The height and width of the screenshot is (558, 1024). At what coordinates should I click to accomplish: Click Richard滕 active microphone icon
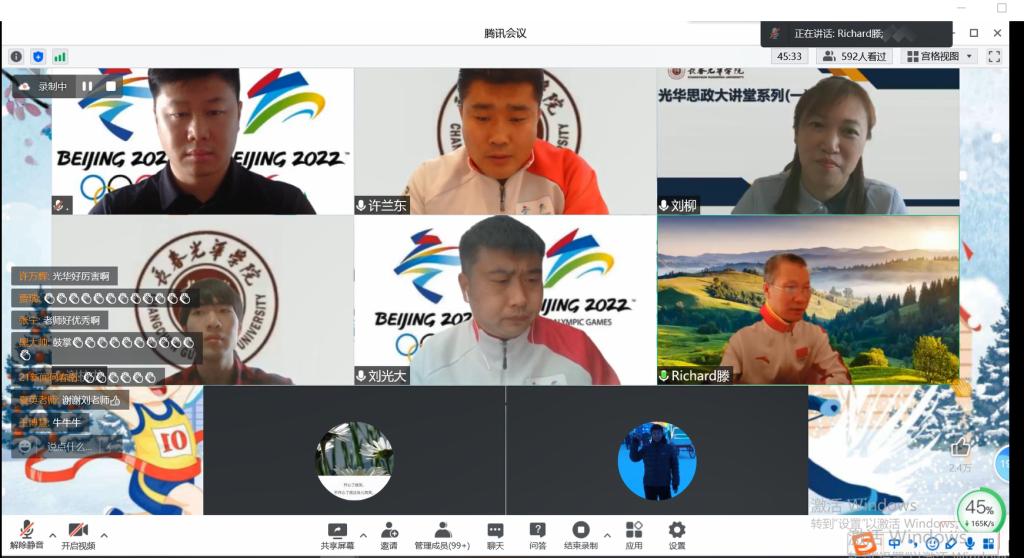(x=664, y=376)
